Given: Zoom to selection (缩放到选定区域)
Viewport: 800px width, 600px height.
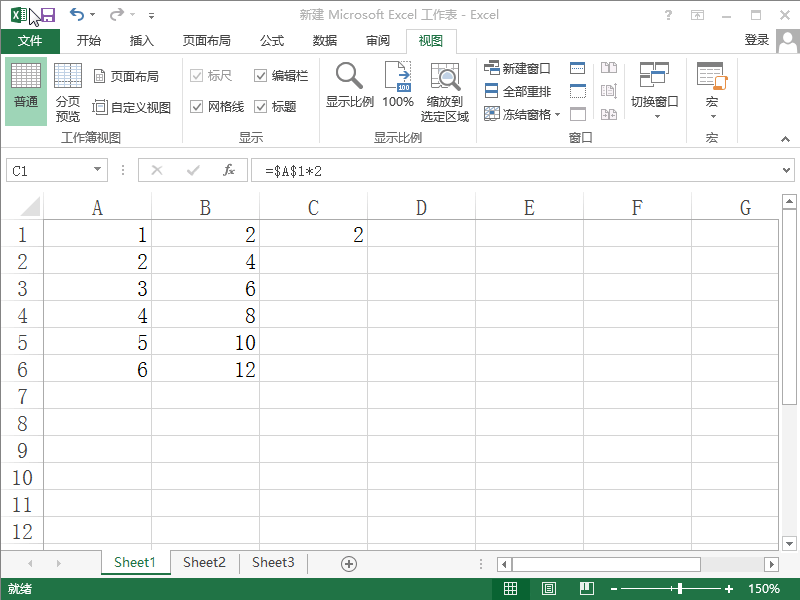Looking at the screenshot, I should pyautogui.click(x=445, y=92).
